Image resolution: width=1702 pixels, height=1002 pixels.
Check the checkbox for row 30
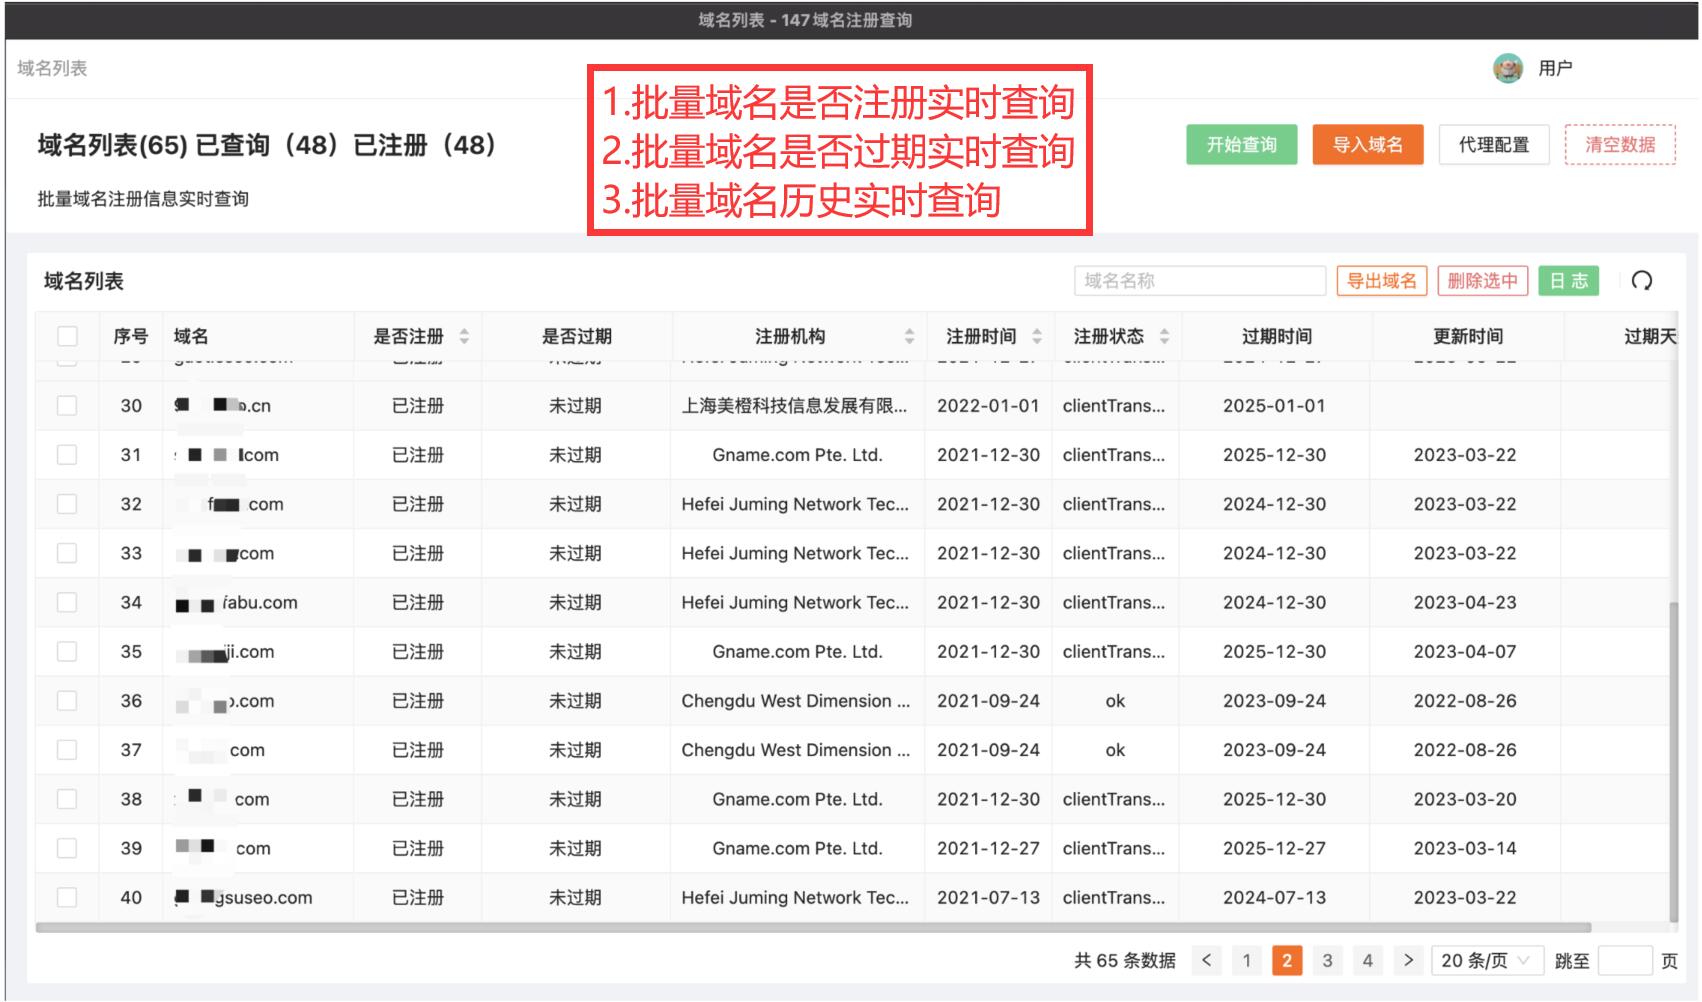(68, 405)
